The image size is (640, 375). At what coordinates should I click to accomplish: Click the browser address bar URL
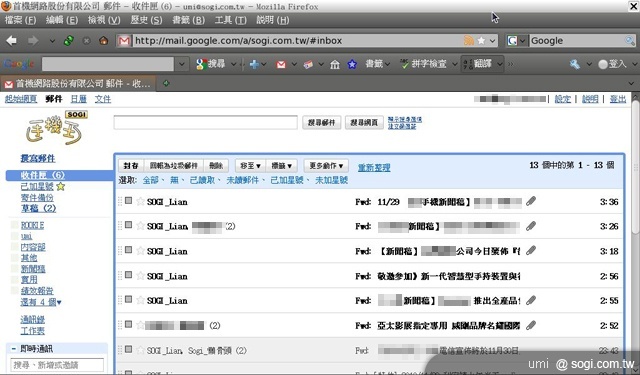tap(238, 41)
